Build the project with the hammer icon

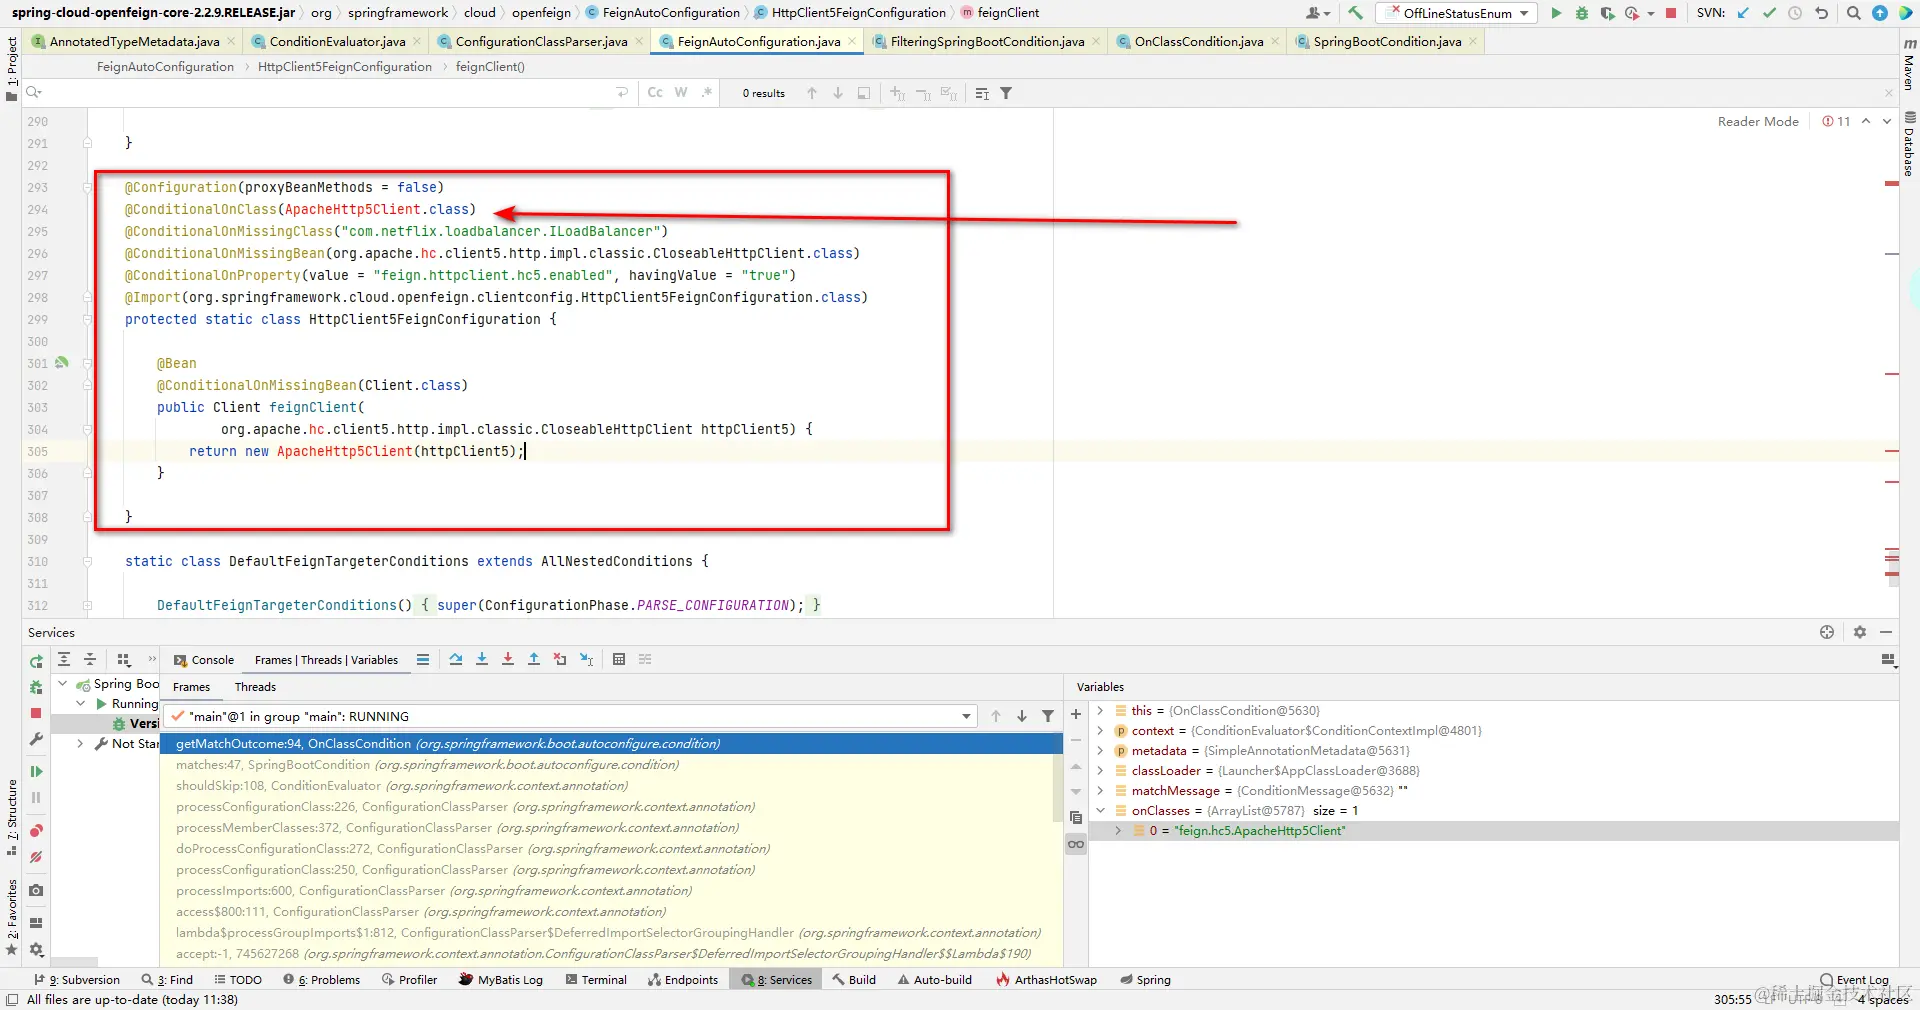[1355, 13]
